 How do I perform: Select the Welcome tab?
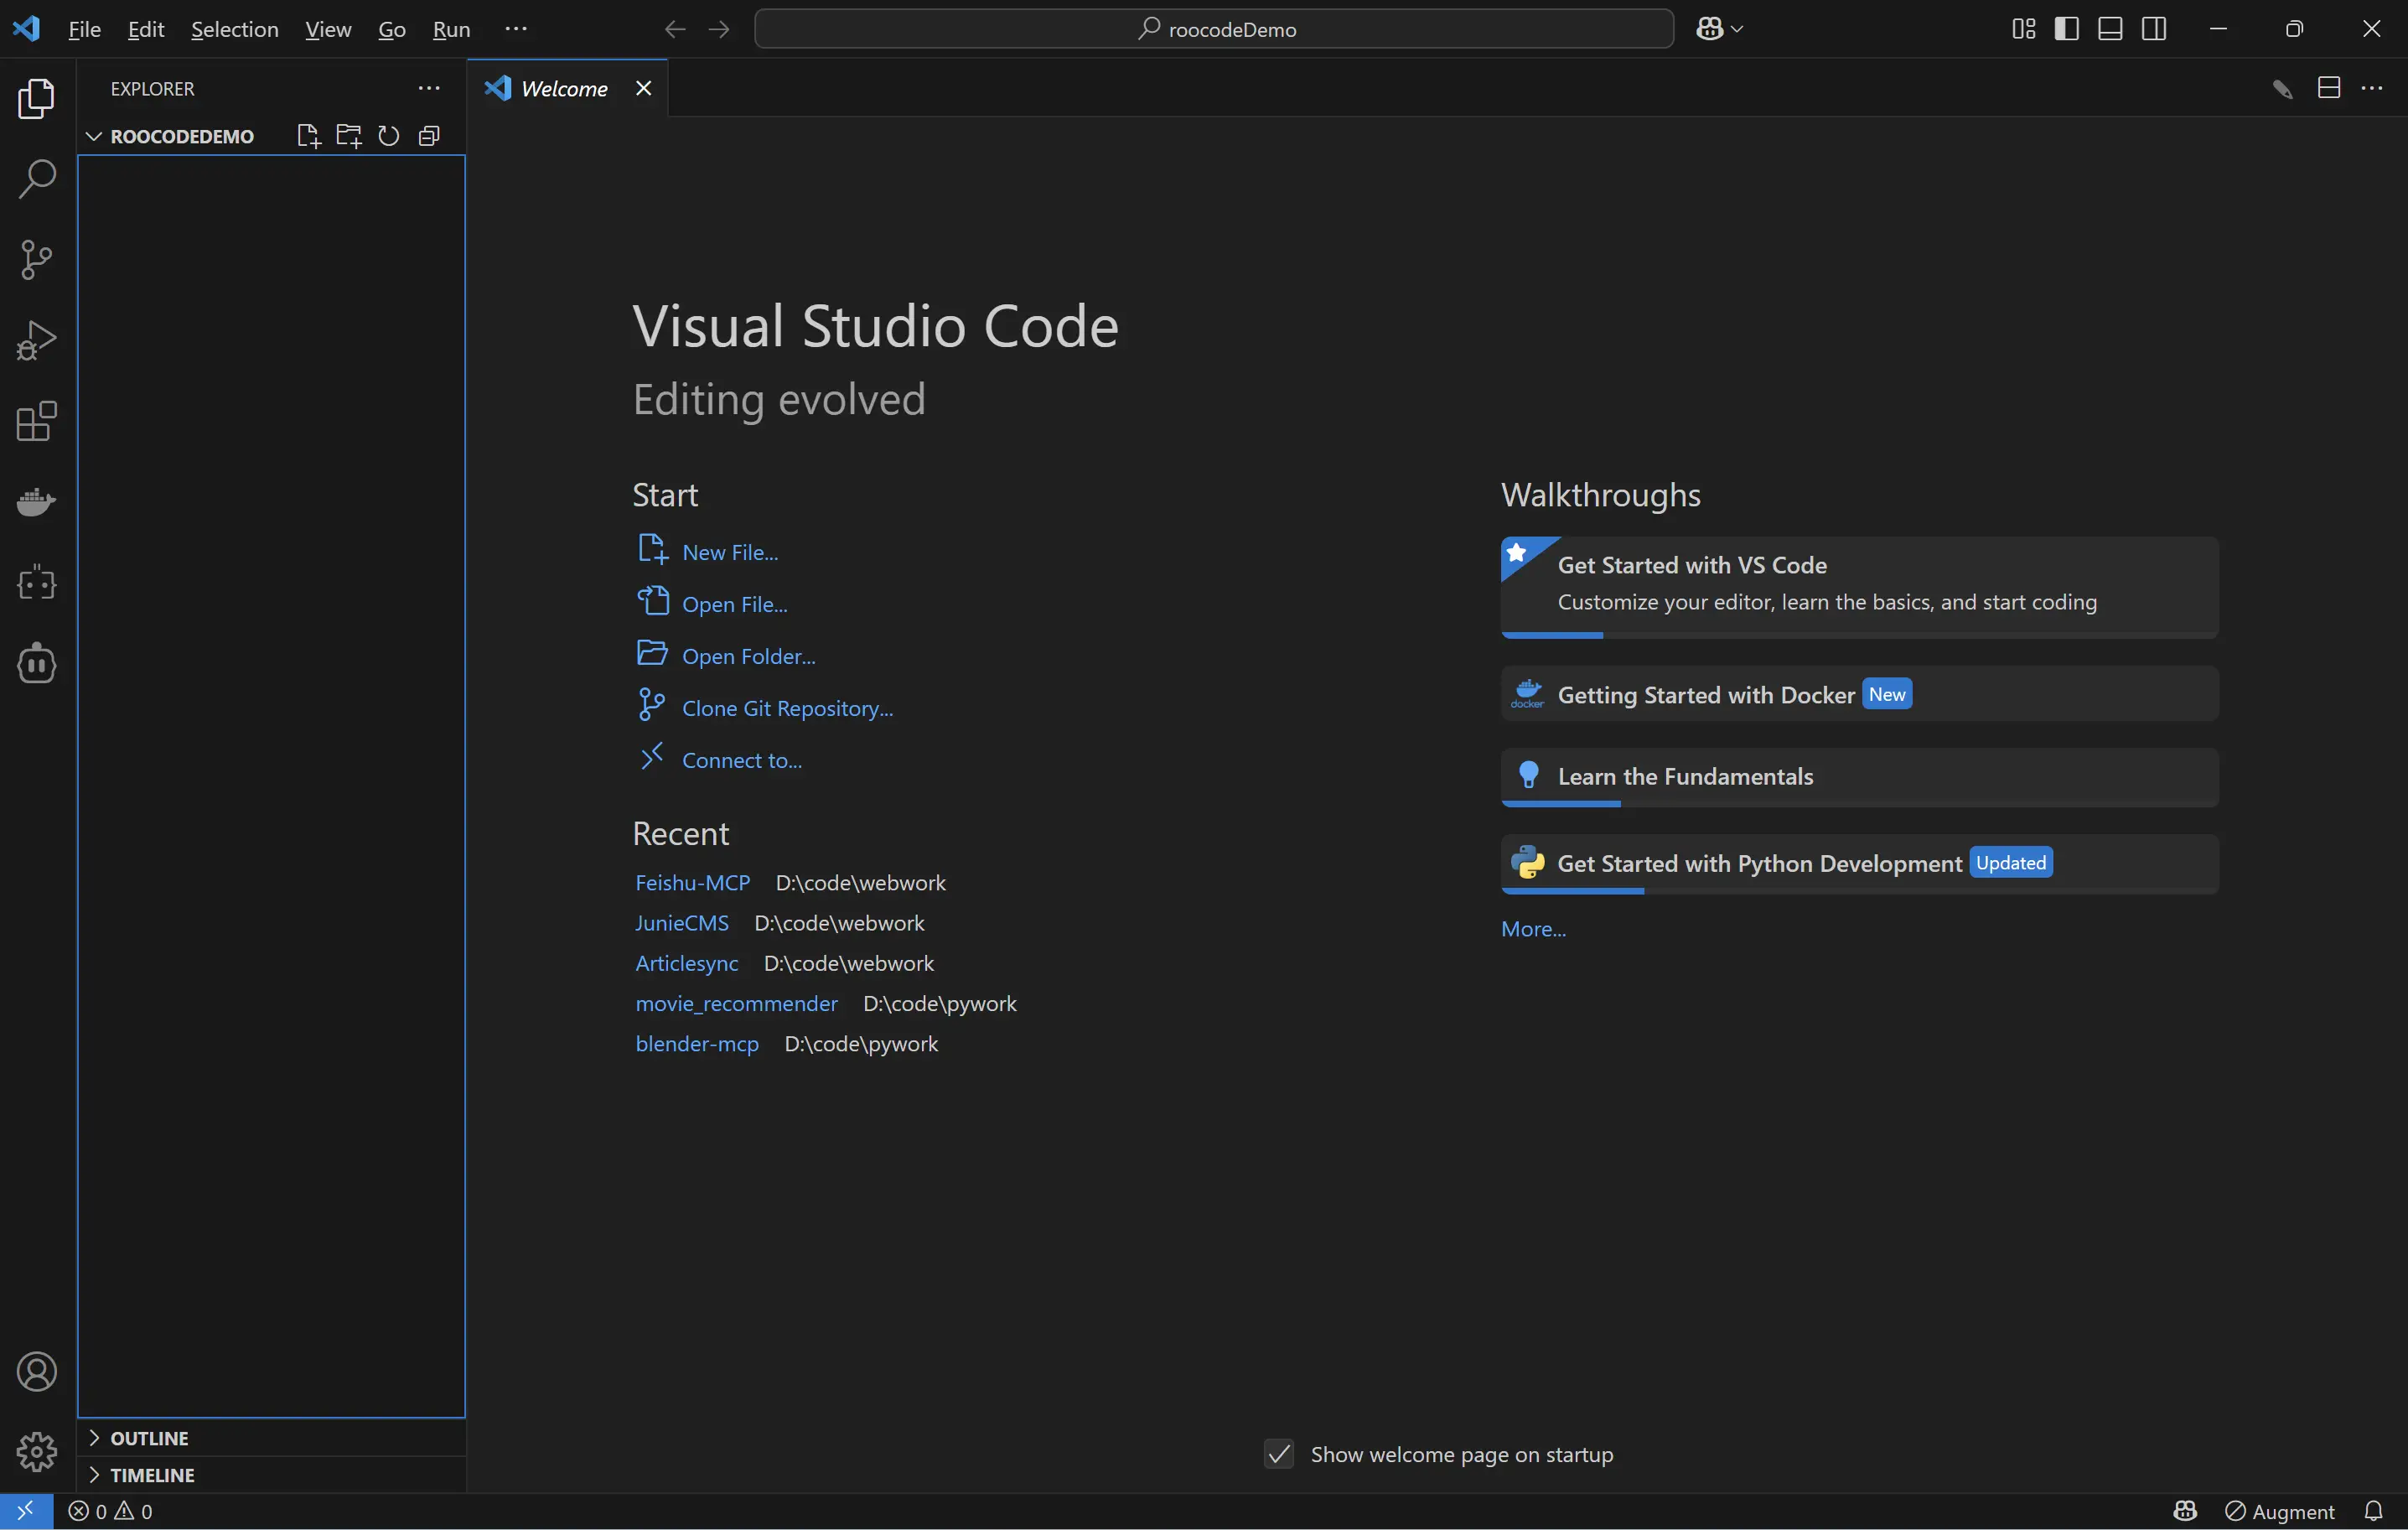tap(567, 88)
